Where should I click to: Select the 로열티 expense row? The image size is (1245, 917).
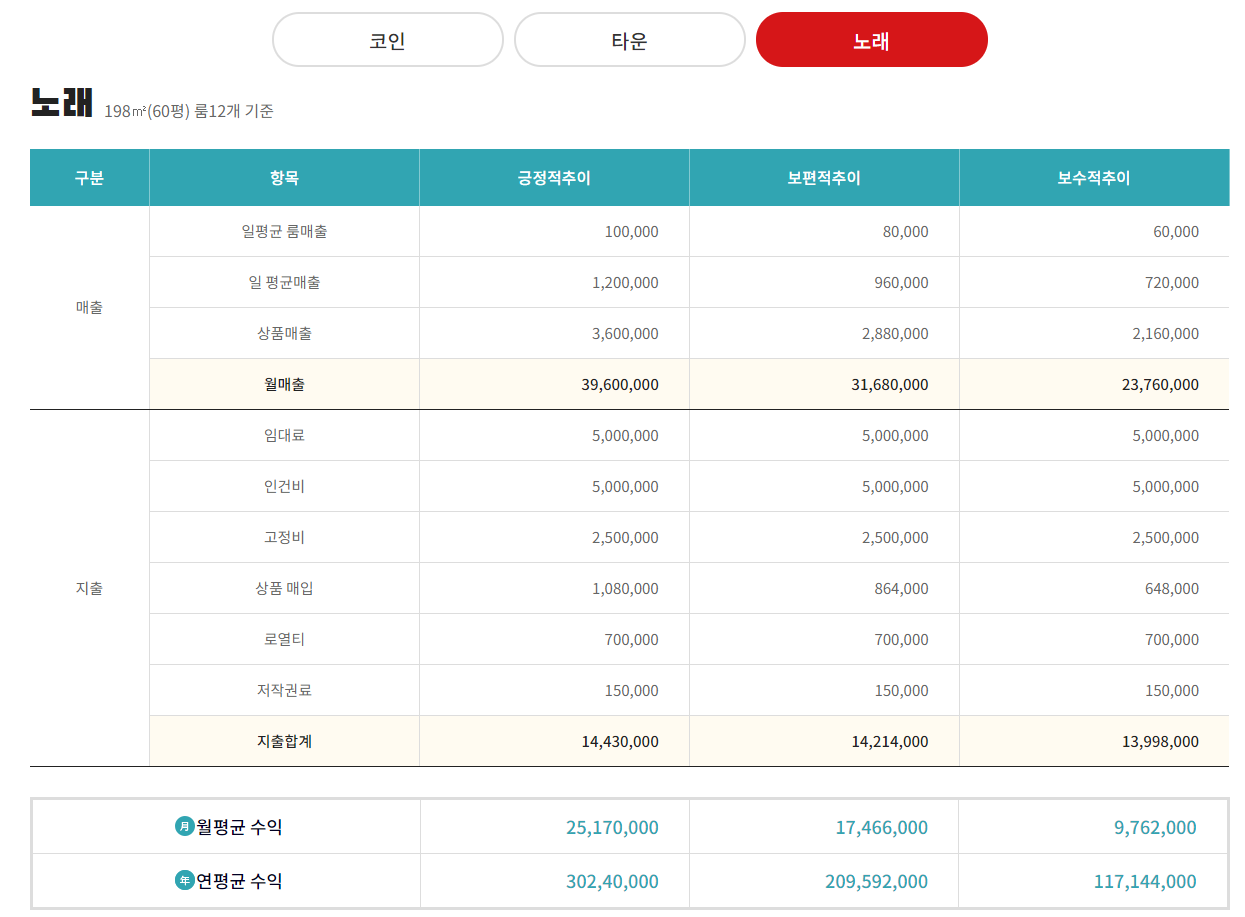(x=283, y=639)
